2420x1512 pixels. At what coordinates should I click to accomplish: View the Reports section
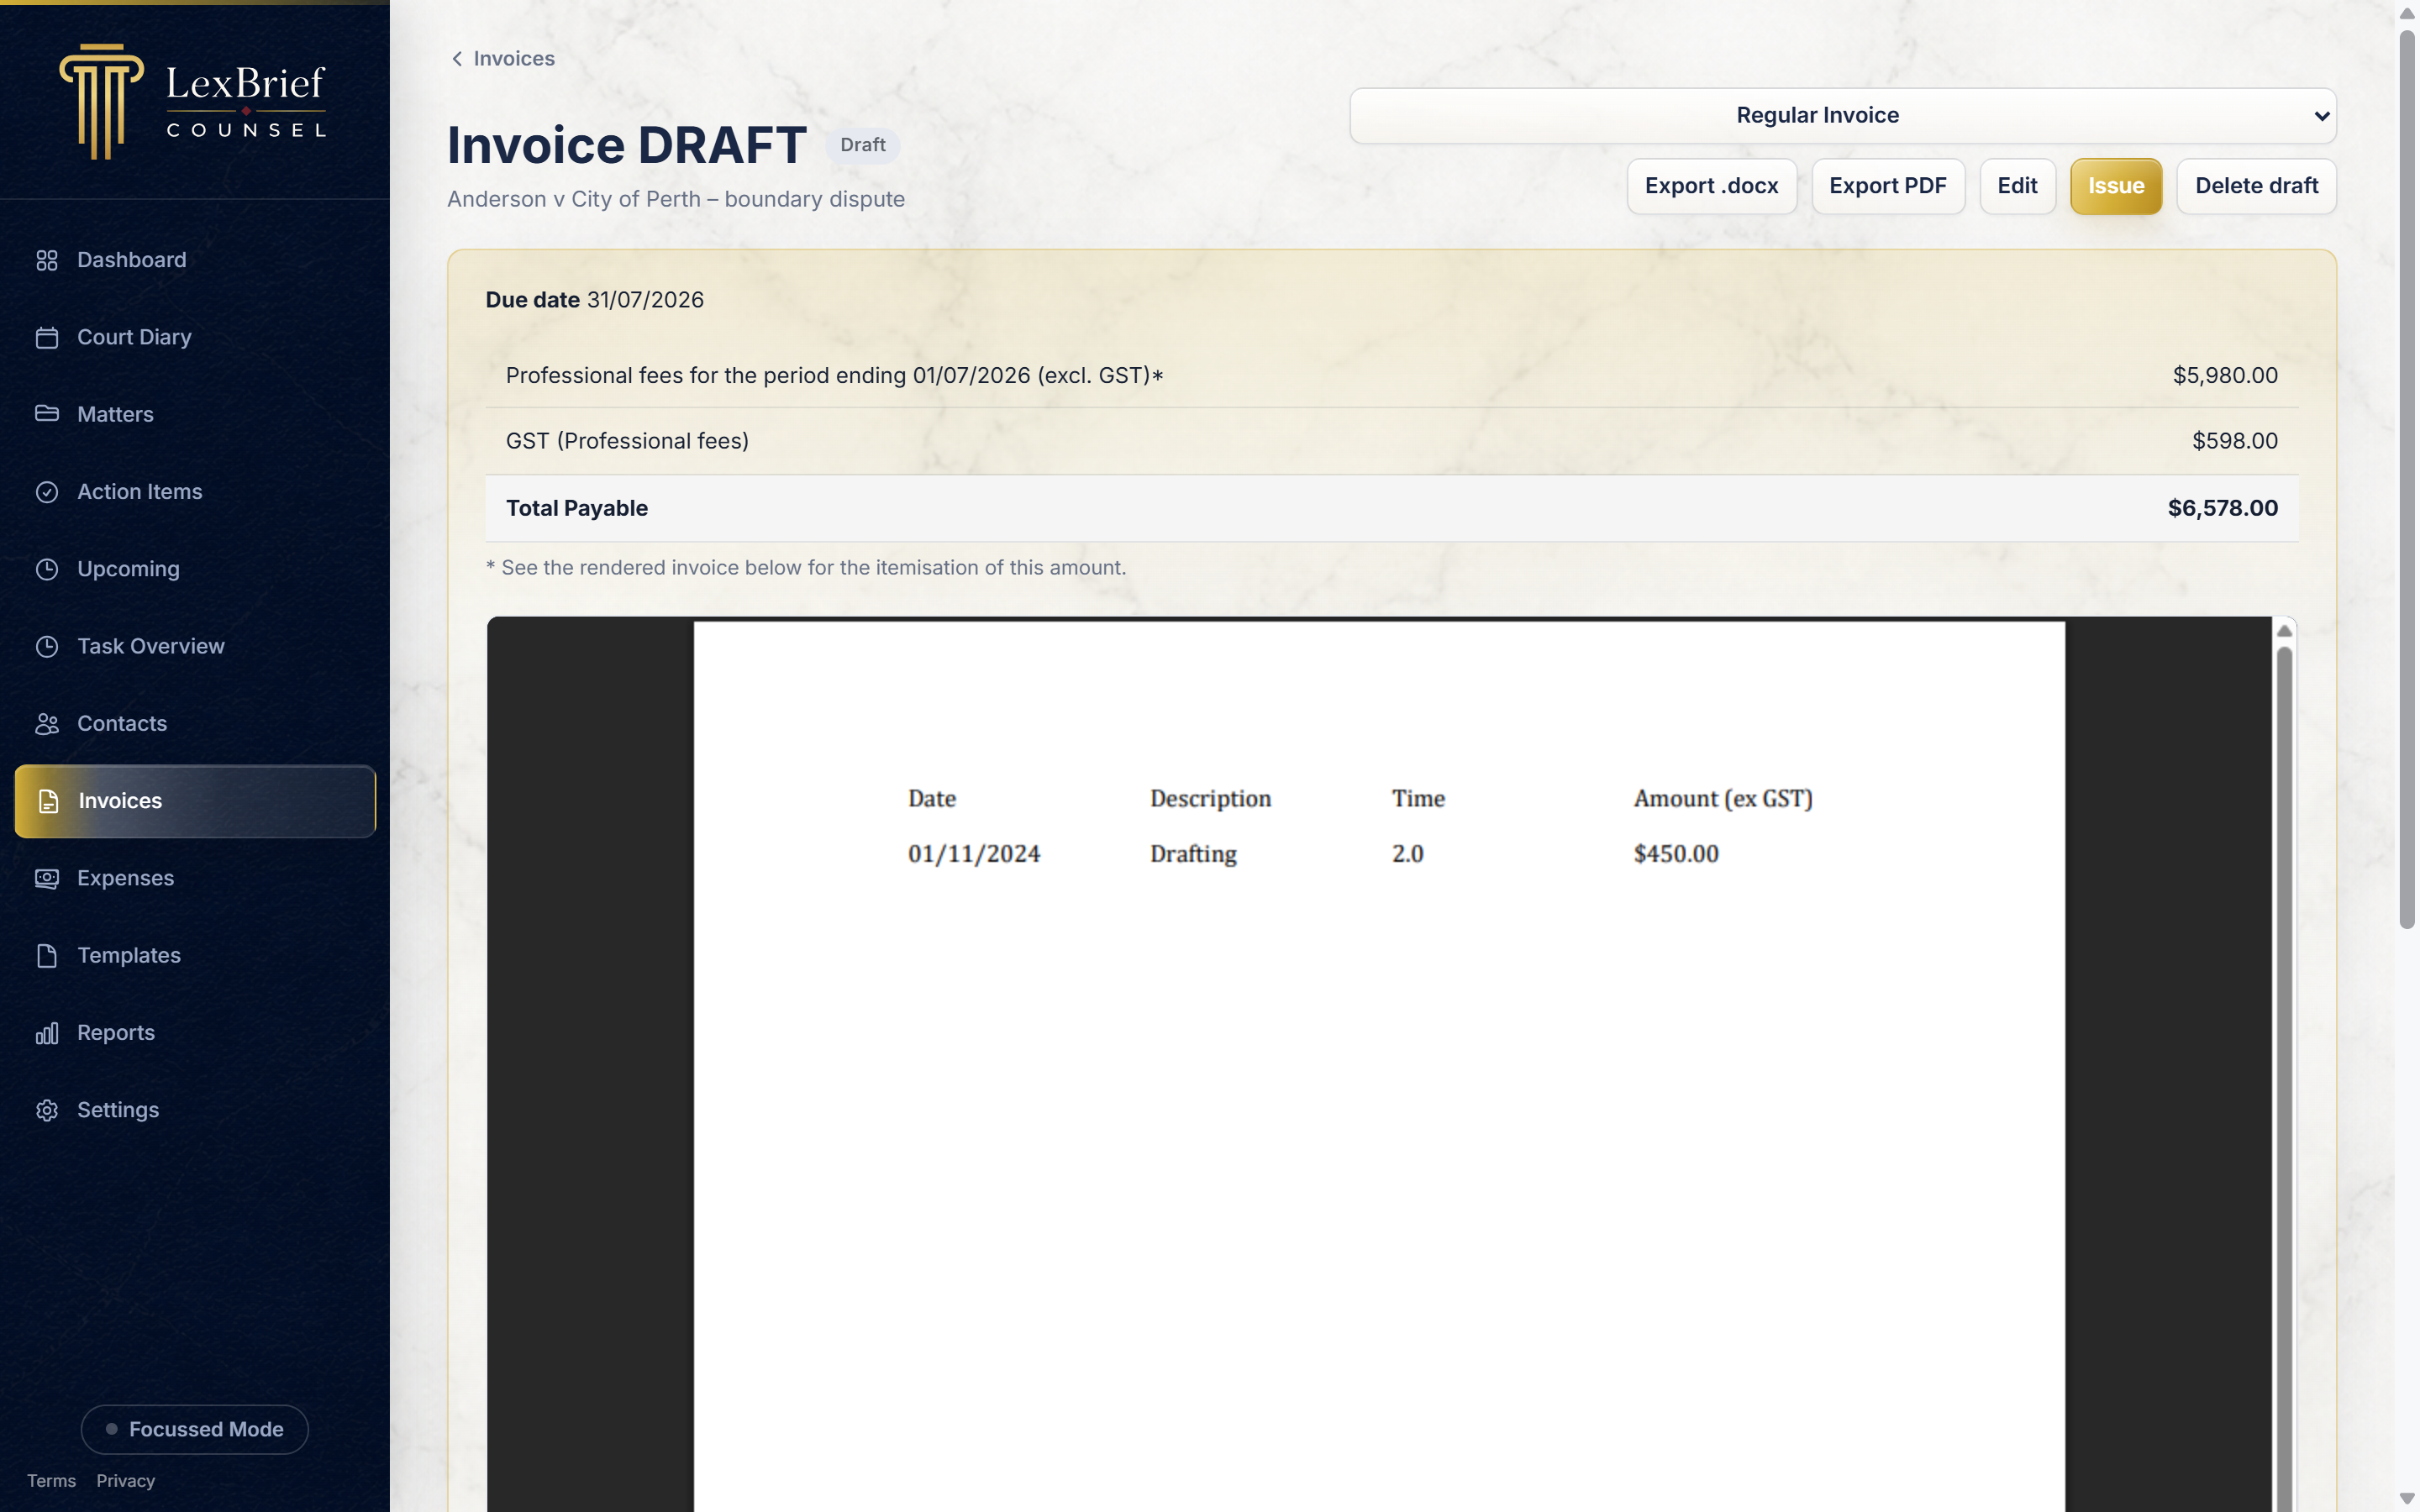195,1033
